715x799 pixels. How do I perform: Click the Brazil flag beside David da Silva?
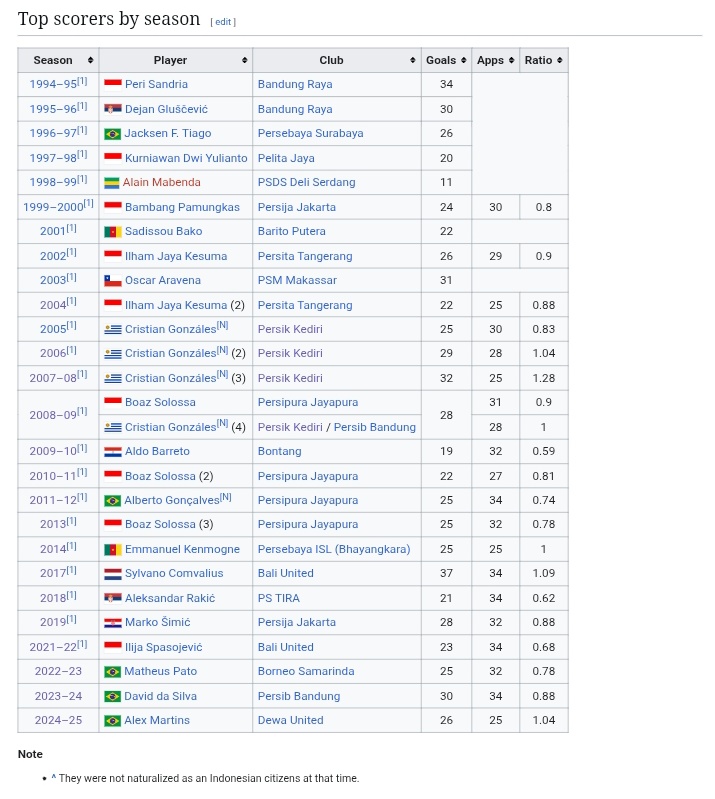coord(113,696)
